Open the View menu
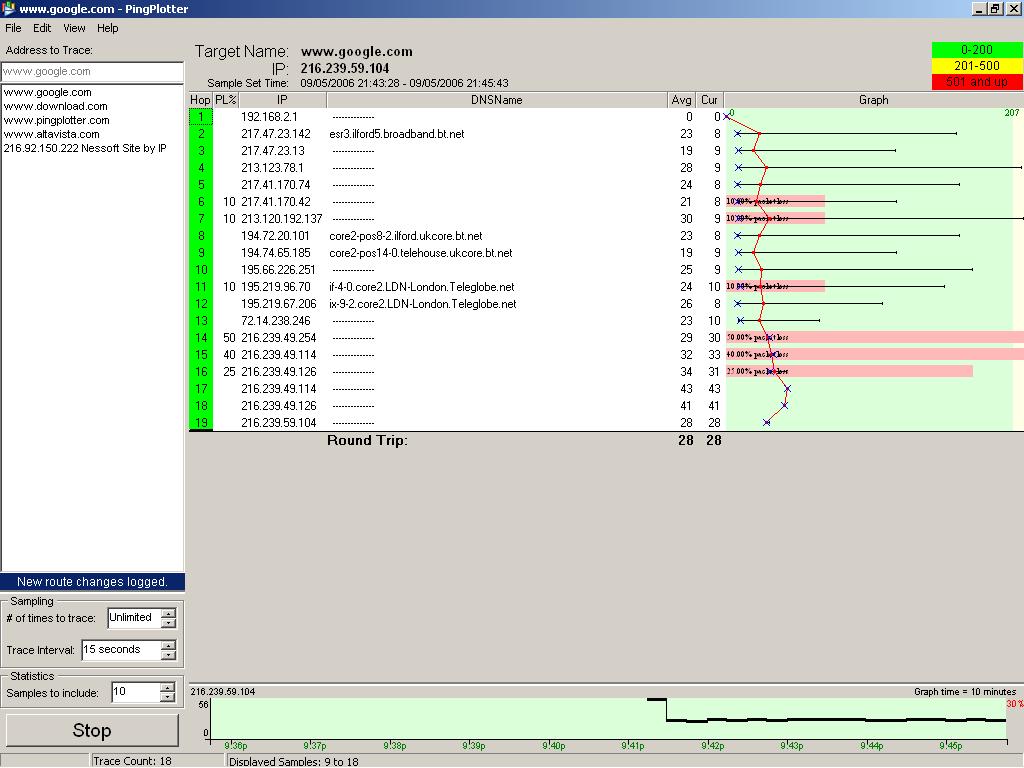 74,28
